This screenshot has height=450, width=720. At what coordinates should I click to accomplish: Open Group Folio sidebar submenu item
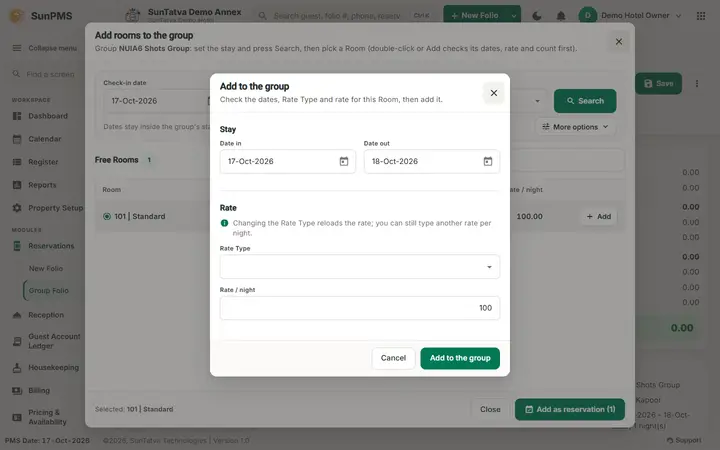click(x=48, y=291)
